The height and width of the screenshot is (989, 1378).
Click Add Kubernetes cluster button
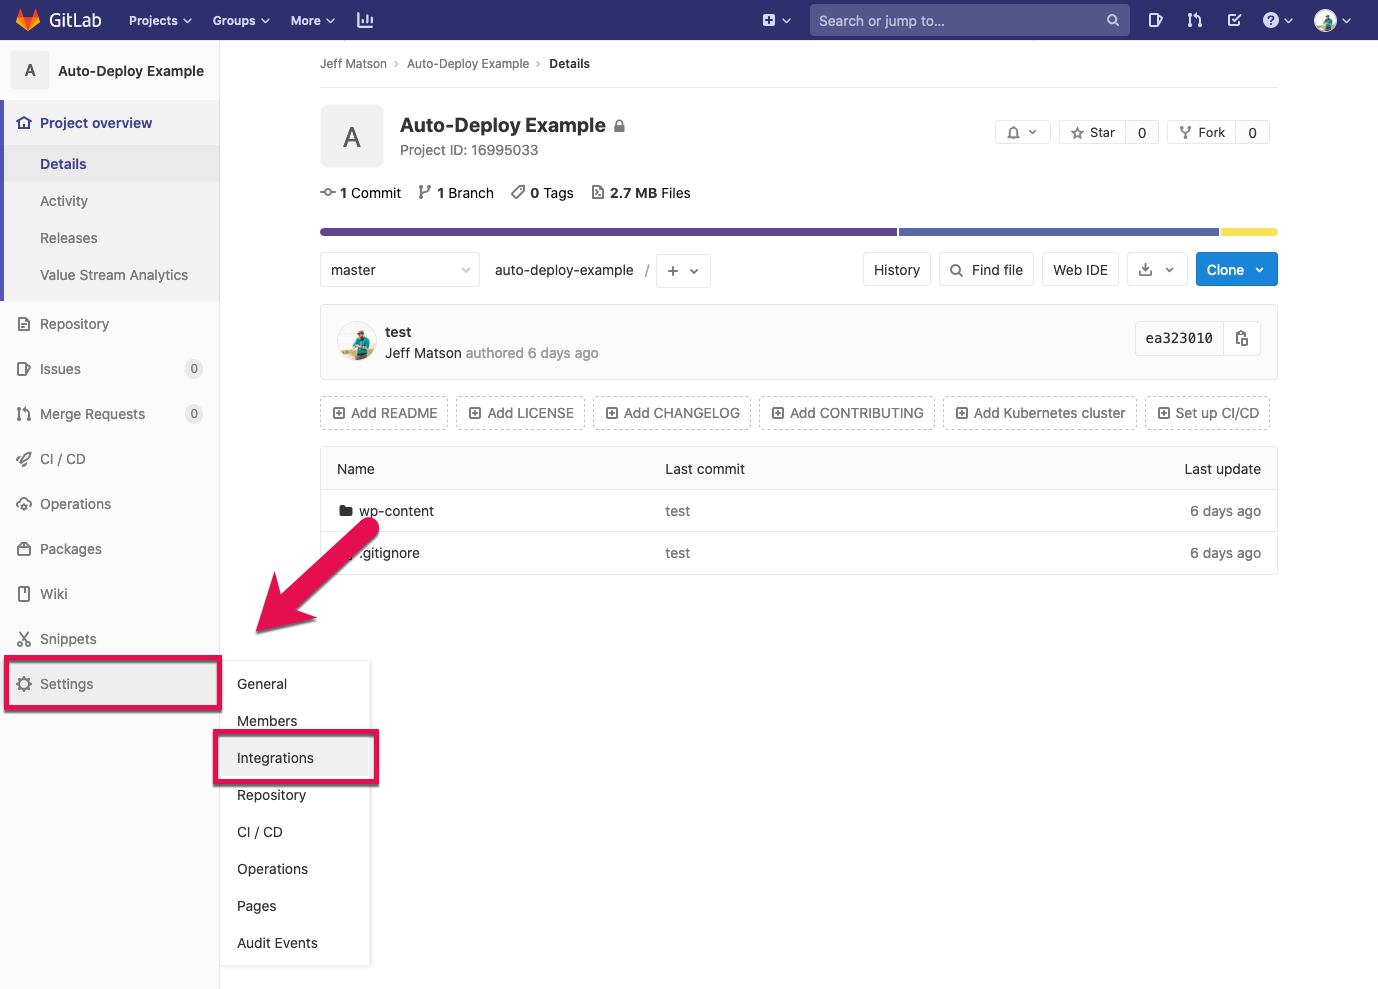tap(1040, 413)
